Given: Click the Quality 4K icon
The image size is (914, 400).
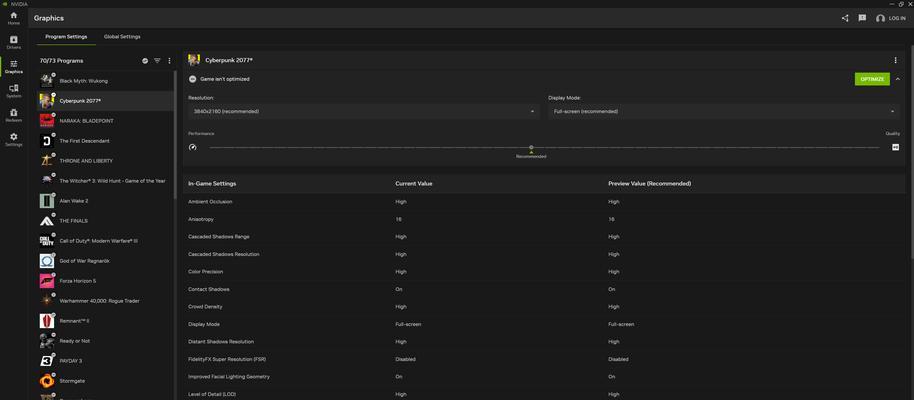Looking at the screenshot, I should coord(895,147).
